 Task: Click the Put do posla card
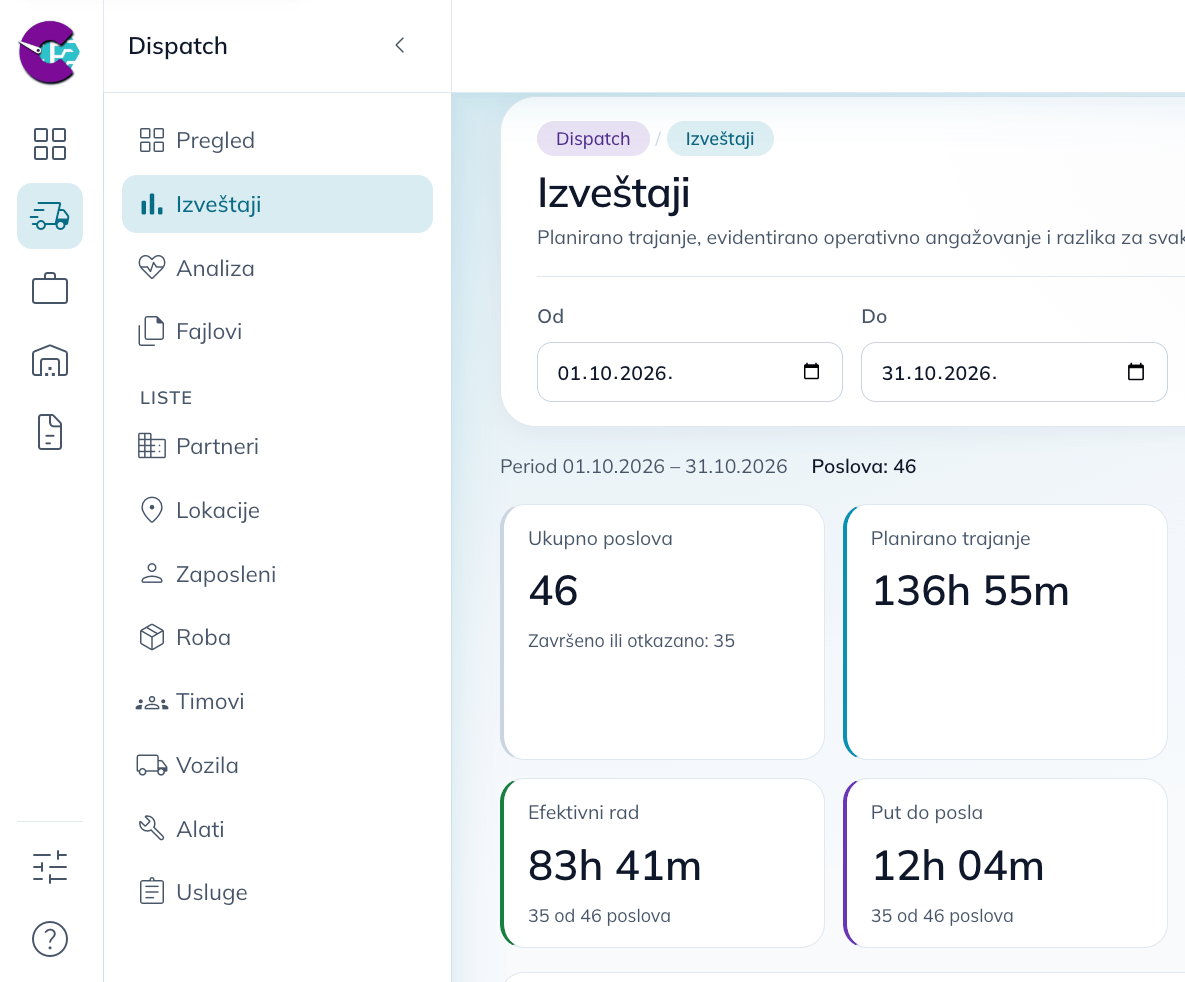pyautogui.click(x=1005, y=863)
